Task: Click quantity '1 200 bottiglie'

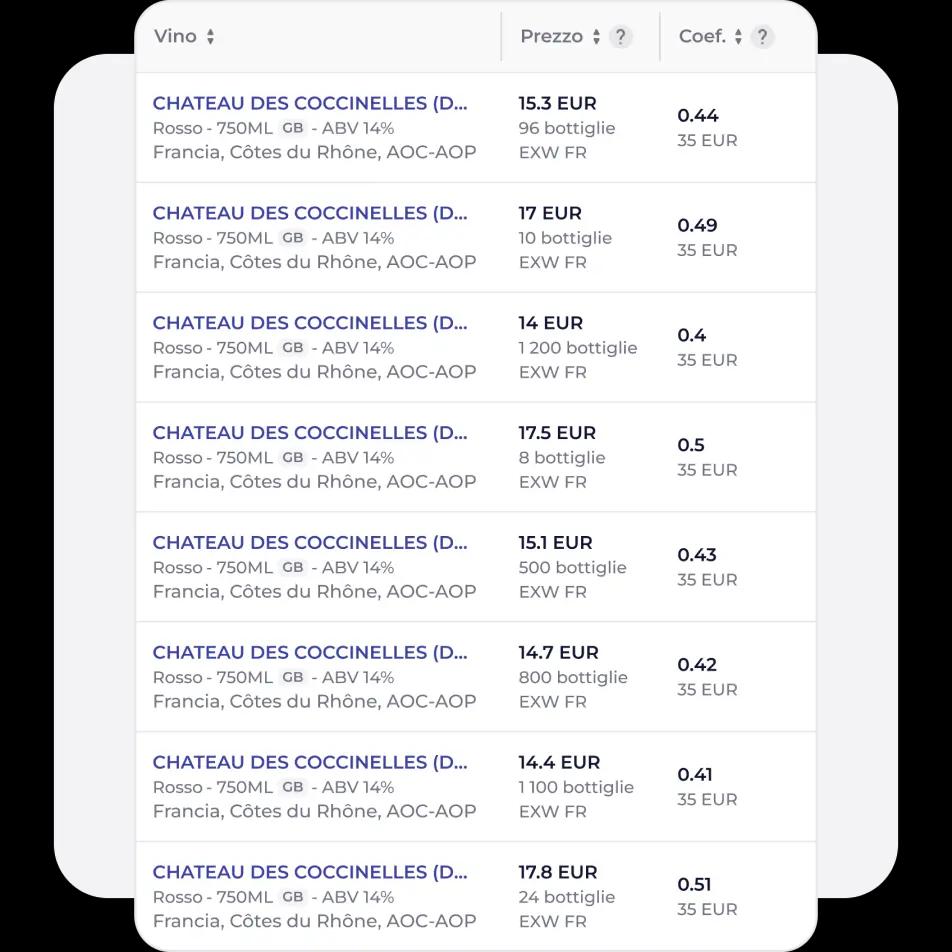Action: coord(578,348)
